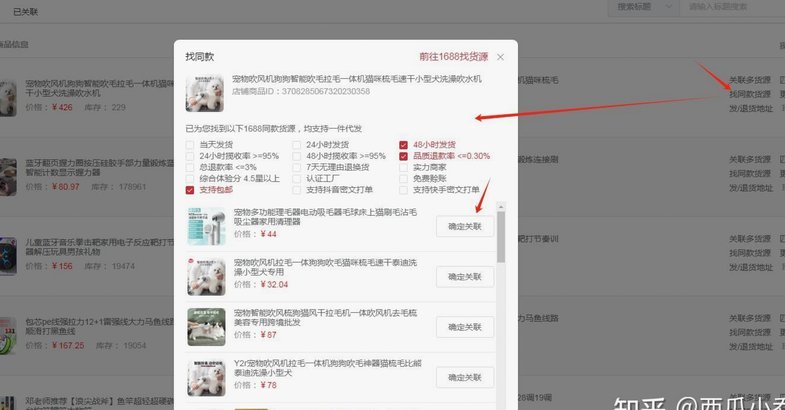The image size is (785, 410).
Task: Open background 儿童蓝牙音乐拳击靶 product title
Action: 100,247
